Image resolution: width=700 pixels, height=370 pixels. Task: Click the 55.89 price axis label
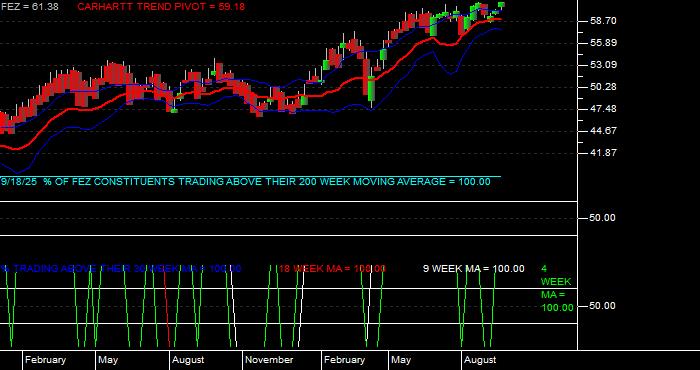603,43
